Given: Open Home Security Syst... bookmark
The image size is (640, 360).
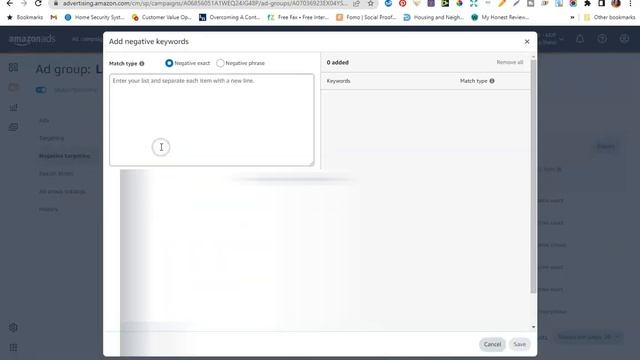Looking at the screenshot, I should point(94,18).
